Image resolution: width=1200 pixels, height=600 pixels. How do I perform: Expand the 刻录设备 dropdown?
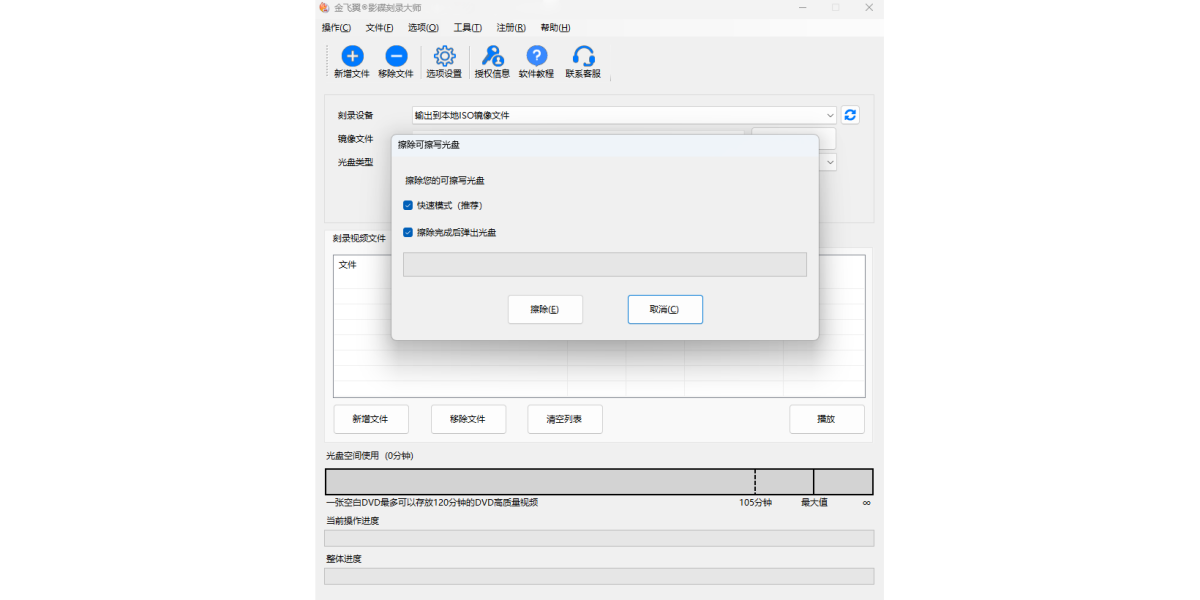(x=830, y=115)
